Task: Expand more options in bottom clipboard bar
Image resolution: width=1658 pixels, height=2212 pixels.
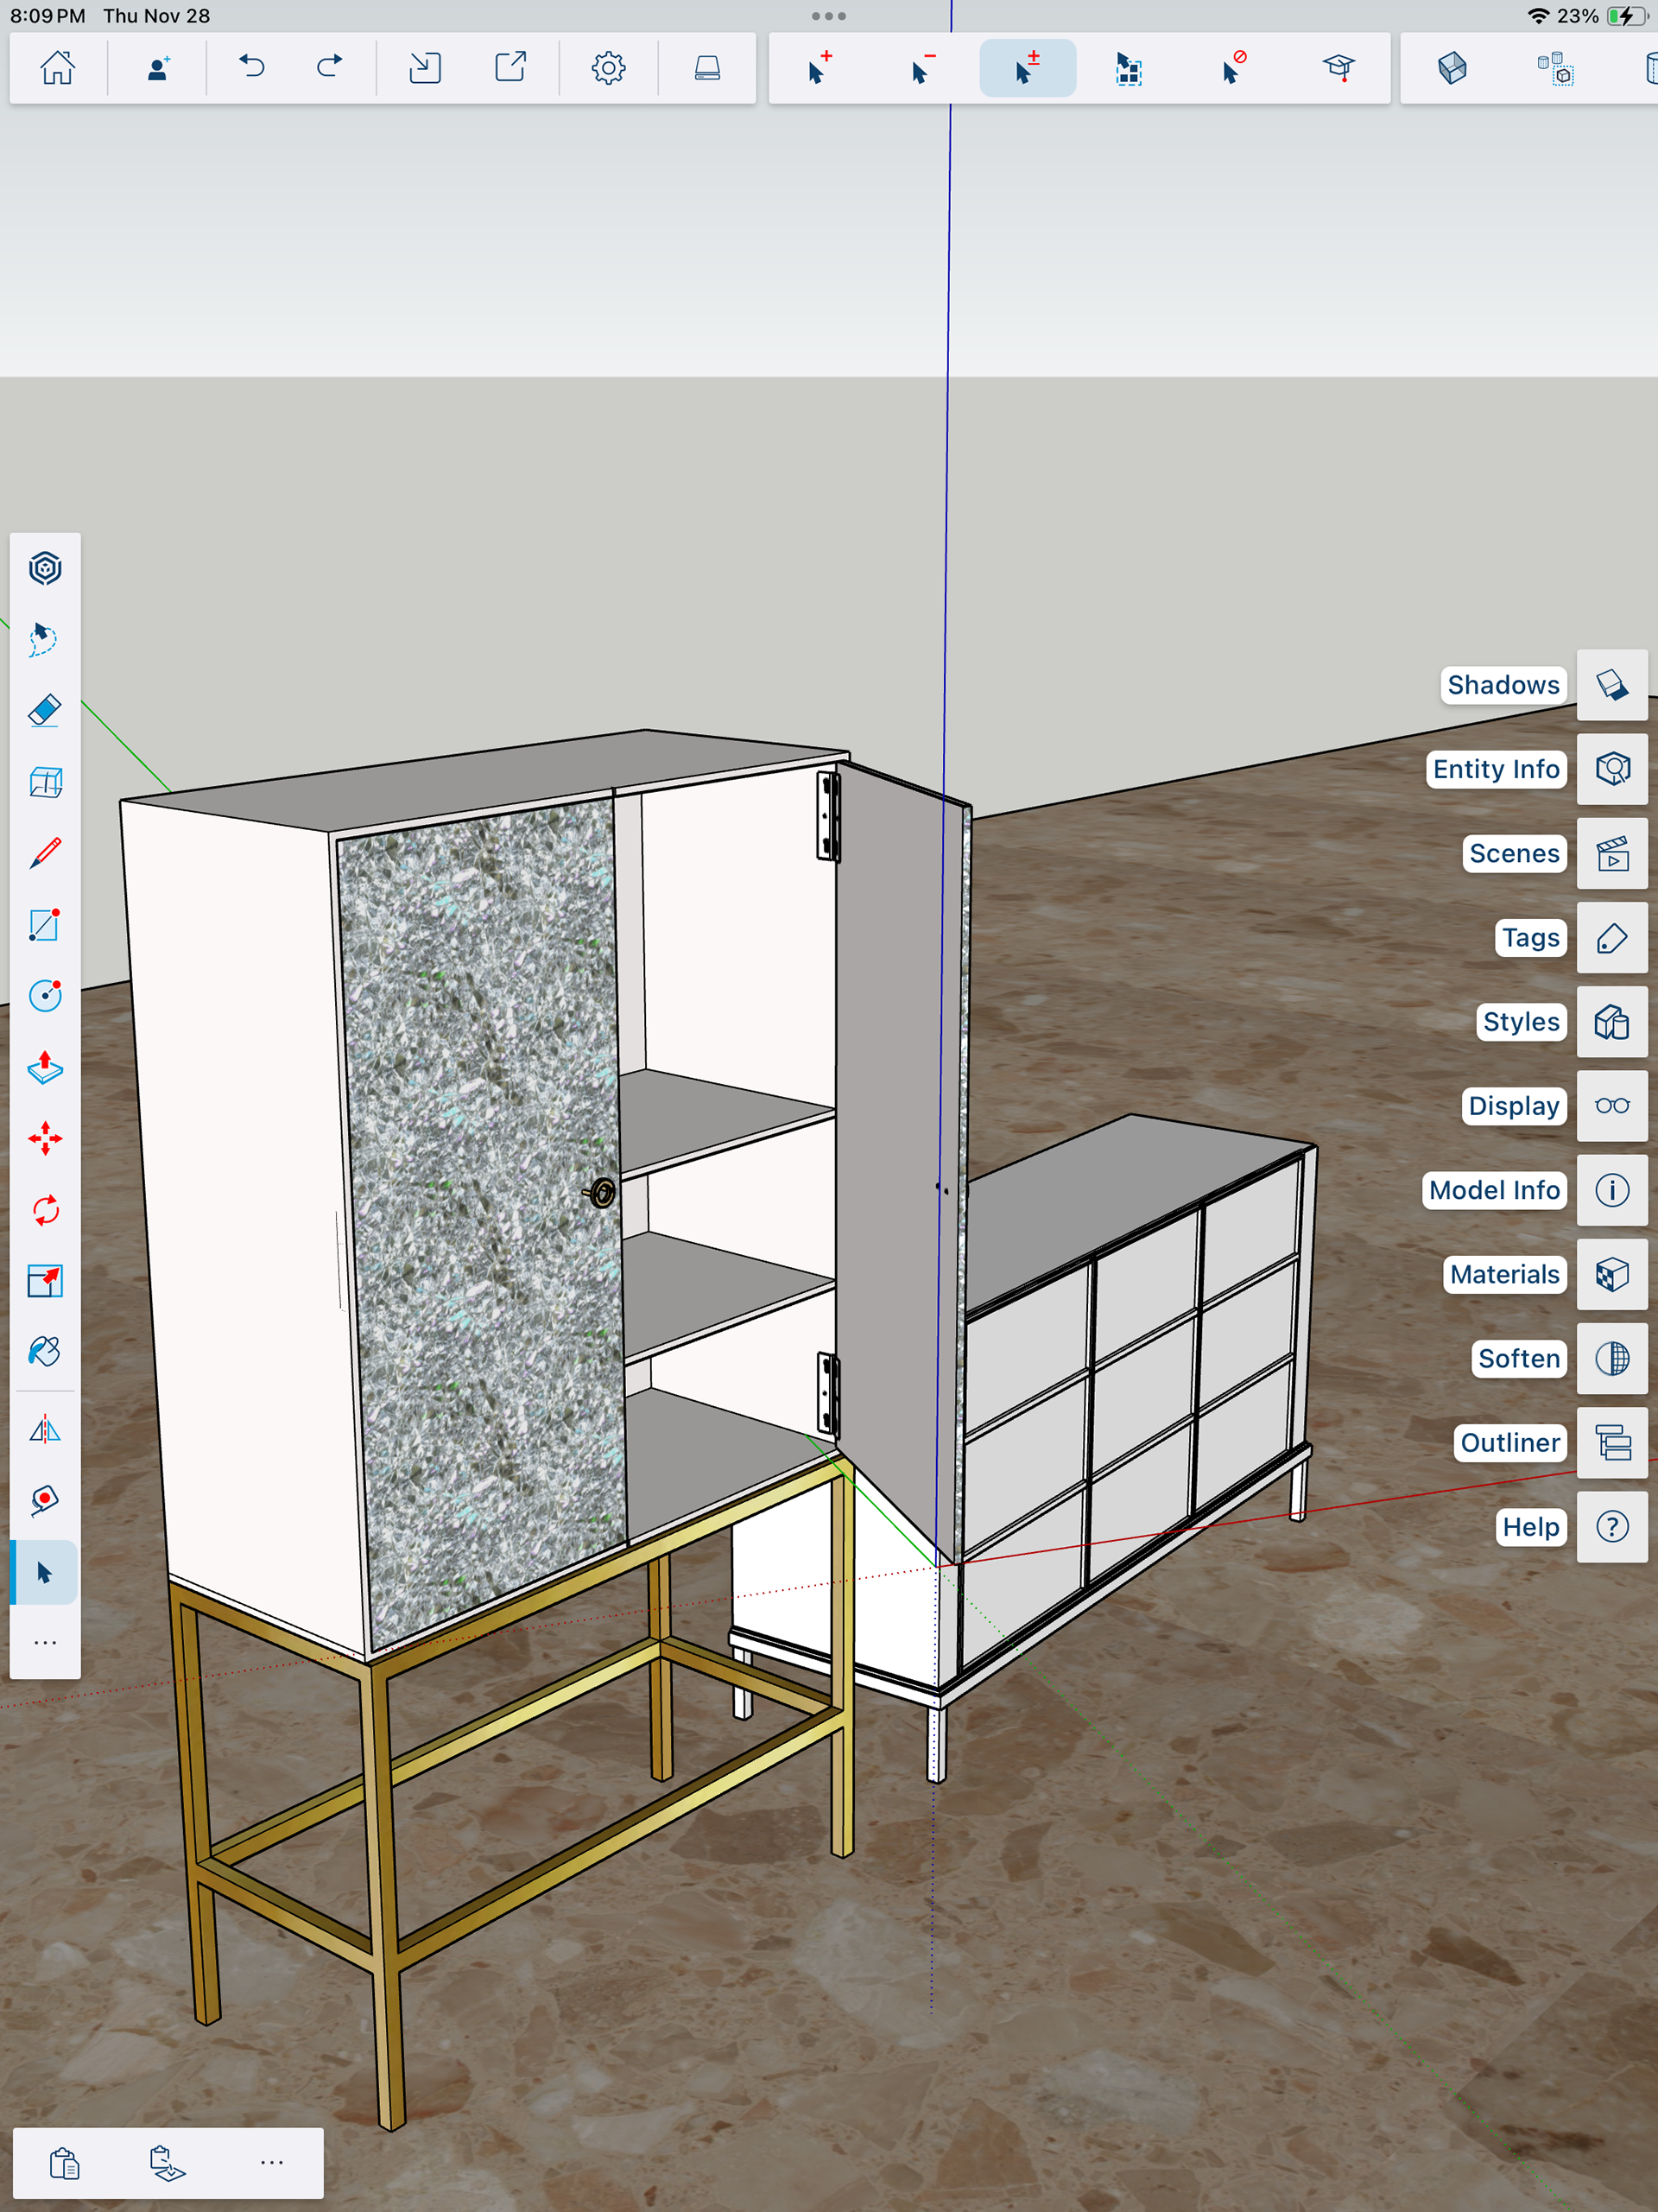Action: click(272, 2162)
